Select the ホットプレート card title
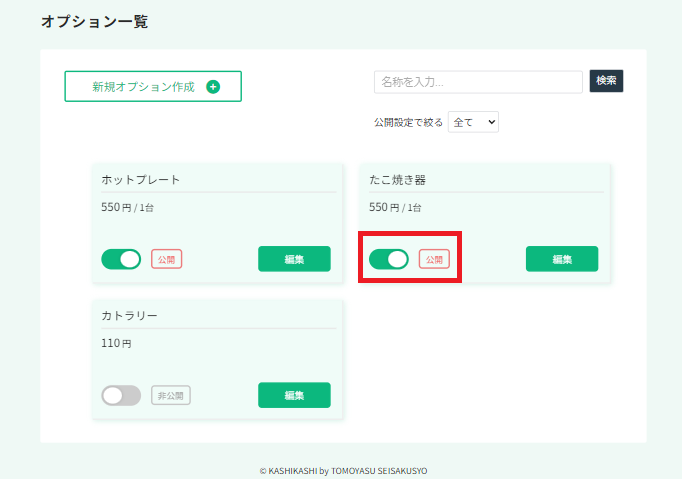The image size is (682, 479). click(140, 180)
